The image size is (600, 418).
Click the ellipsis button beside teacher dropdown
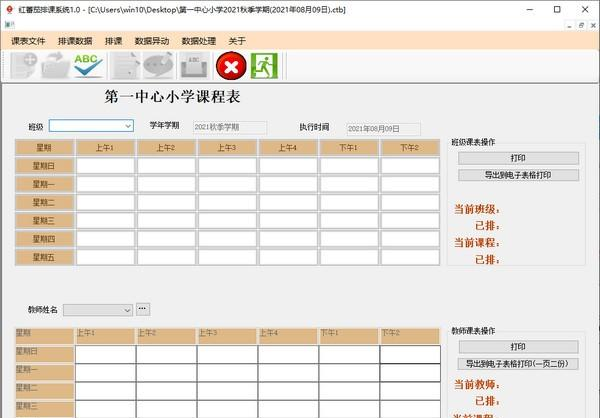pos(143,309)
